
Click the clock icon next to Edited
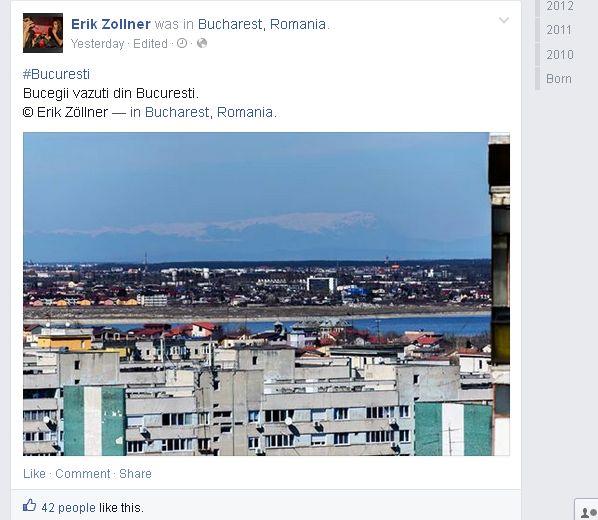pyautogui.click(x=182, y=43)
